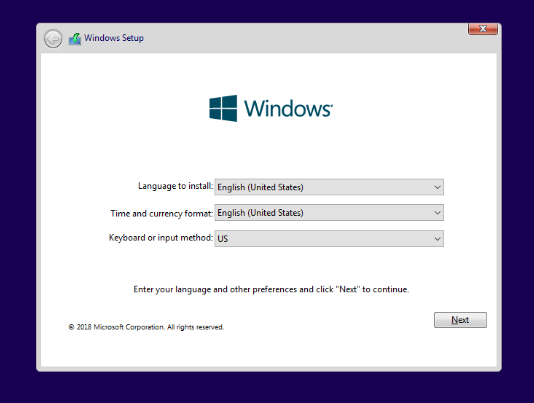
Task: Click the chevron arrow on the keyboard US field
Action: pyautogui.click(x=437, y=239)
